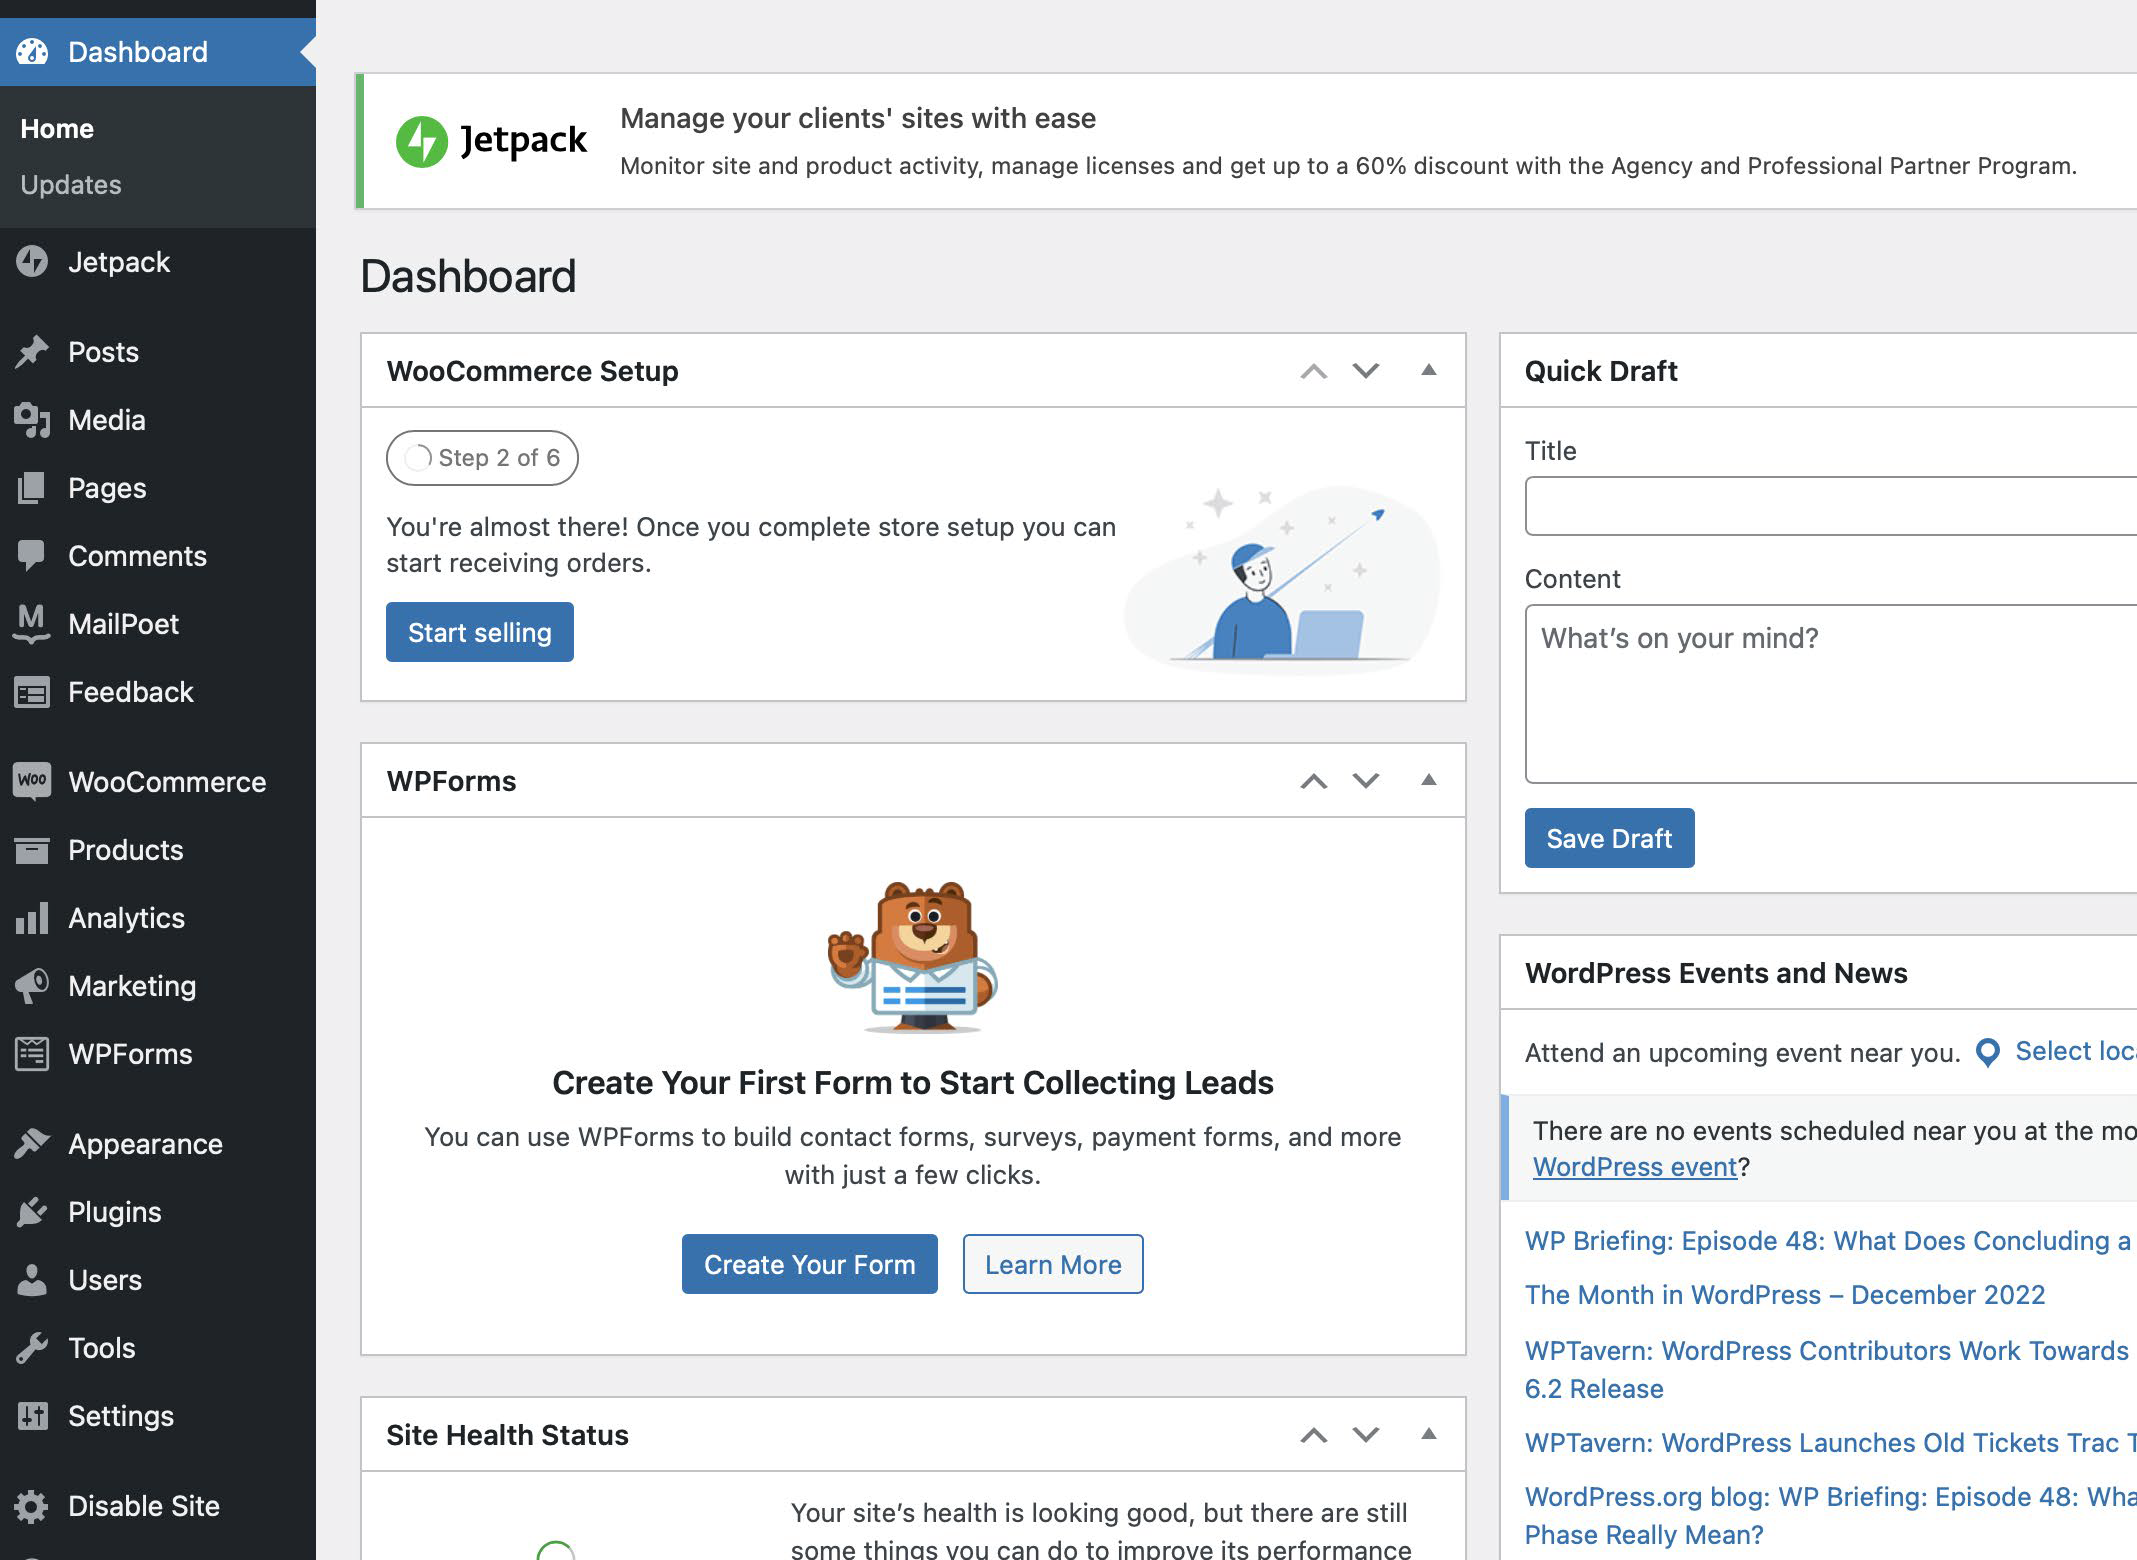Click the Media camera-and-note icon
Screen dimensions: 2137x1560
[x=32, y=420]
